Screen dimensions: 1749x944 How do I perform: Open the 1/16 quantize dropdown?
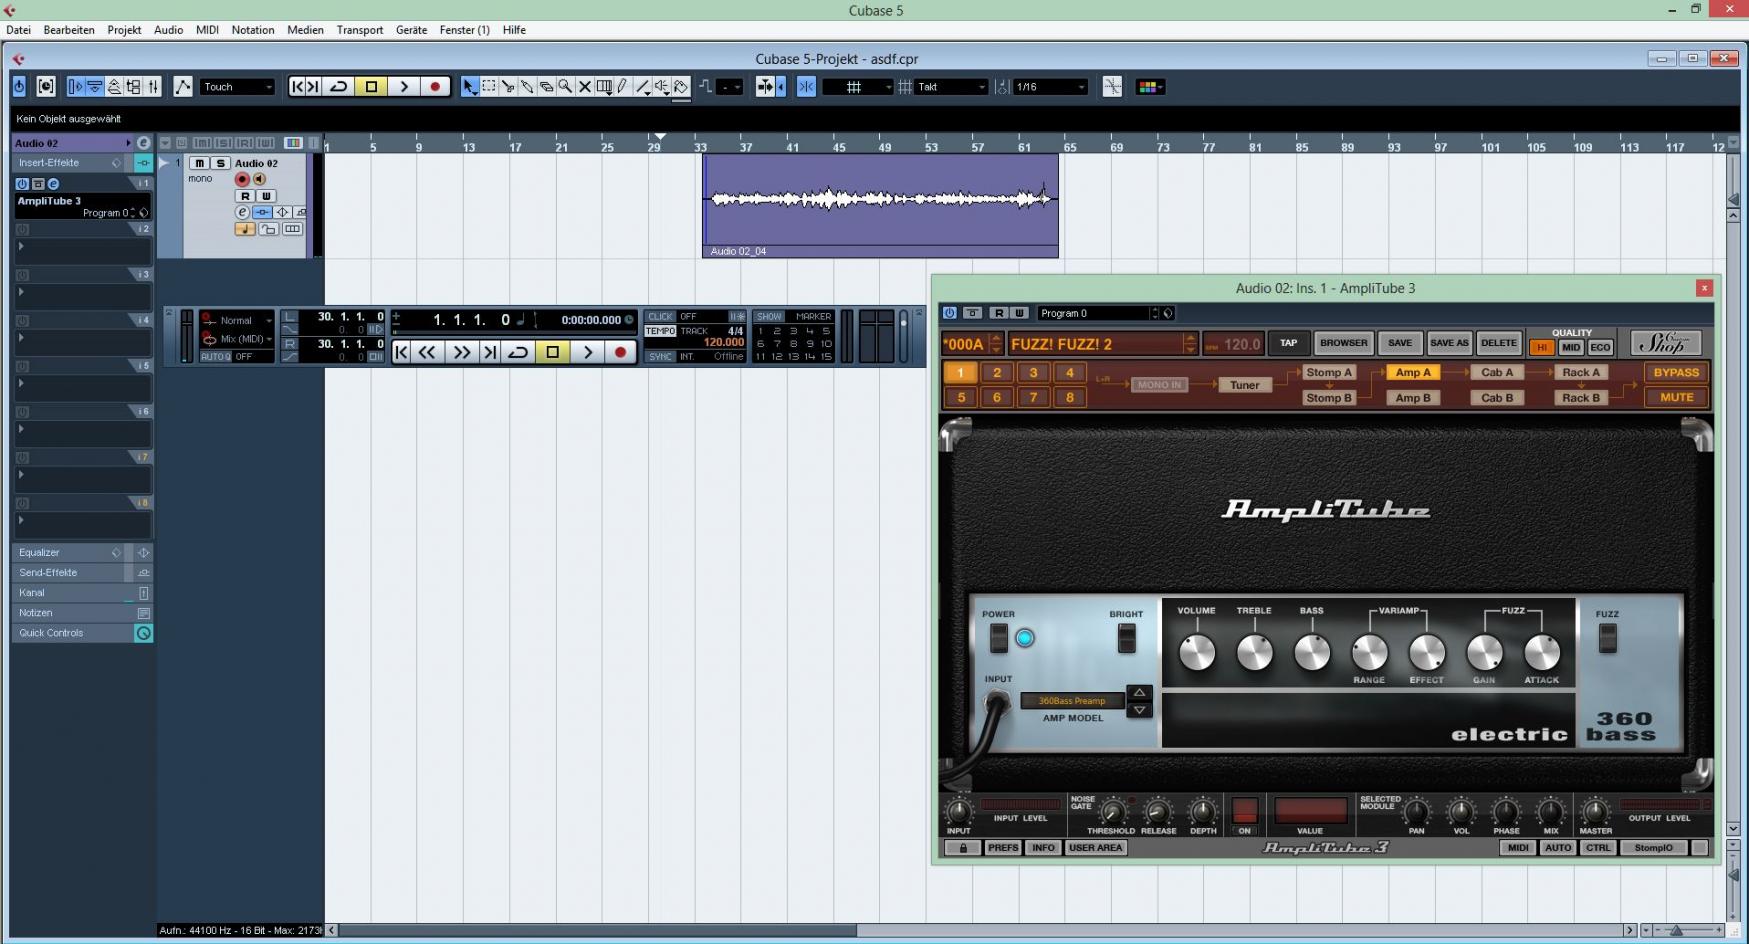[x=1050, y=87]
